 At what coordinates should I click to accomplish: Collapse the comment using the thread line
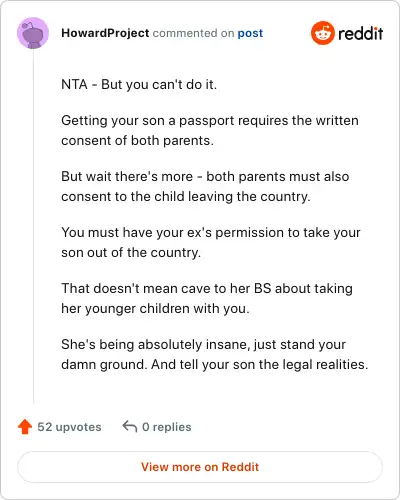pos(34,226)
